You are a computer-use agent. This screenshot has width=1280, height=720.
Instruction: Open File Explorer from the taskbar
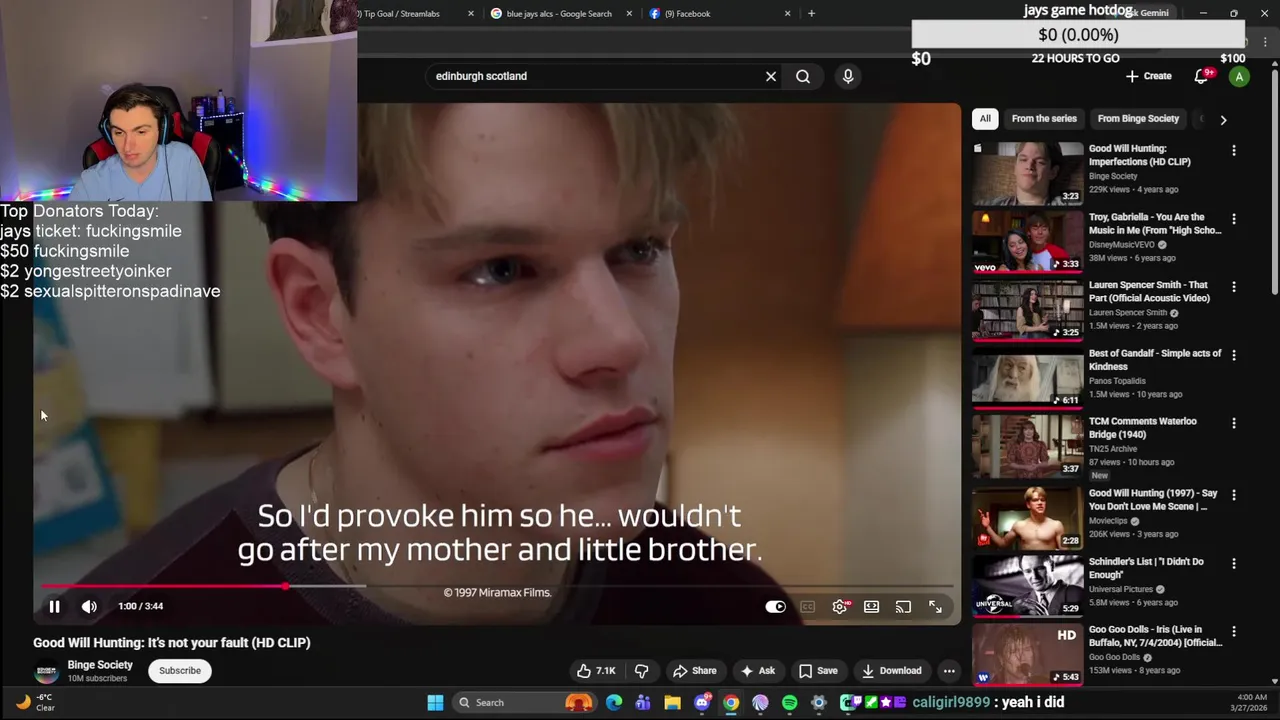pos(672,702)
